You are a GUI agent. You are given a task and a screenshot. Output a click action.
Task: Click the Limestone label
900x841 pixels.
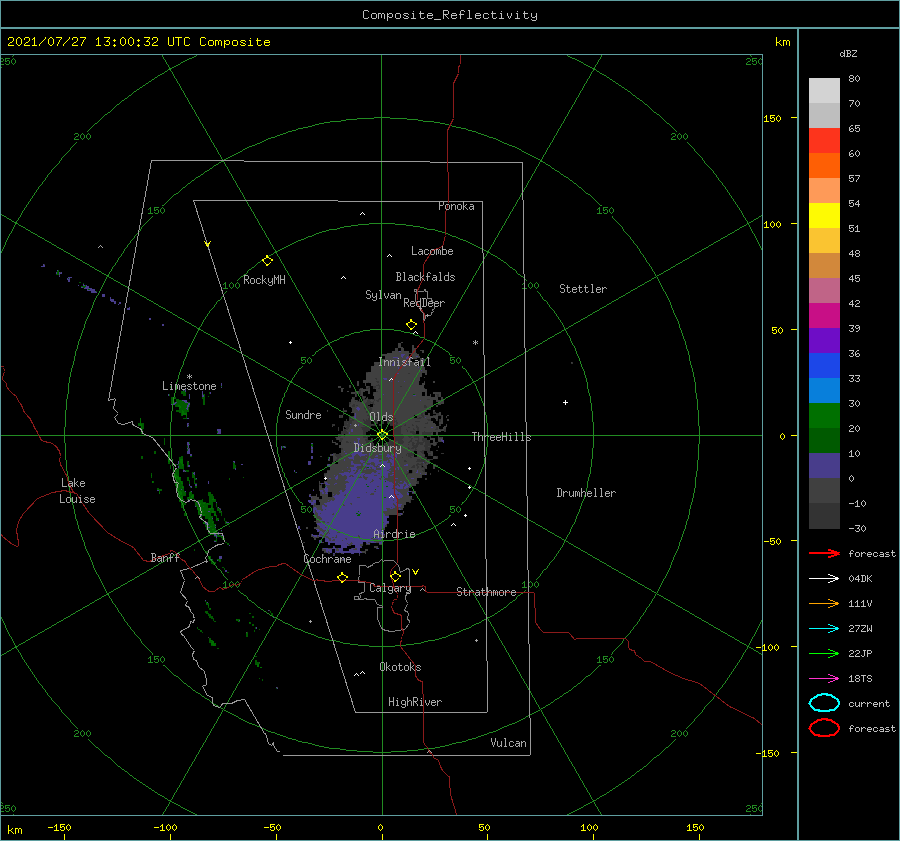[189, 386]
